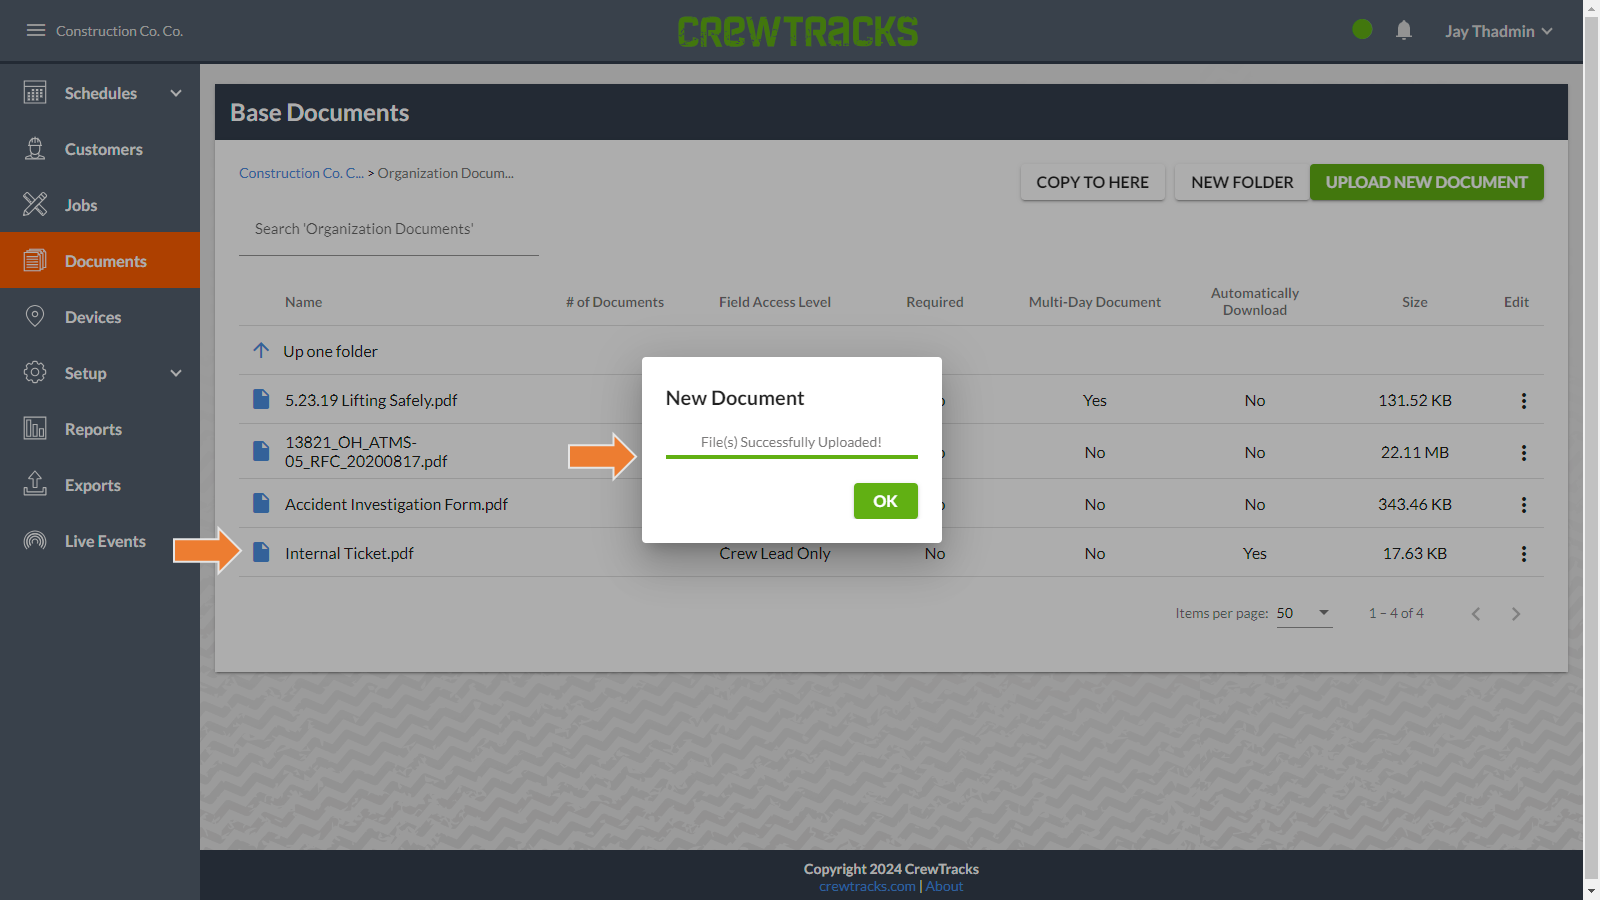Click the Schedules calendar icon
1600x900 pixels.
(35, 93)
